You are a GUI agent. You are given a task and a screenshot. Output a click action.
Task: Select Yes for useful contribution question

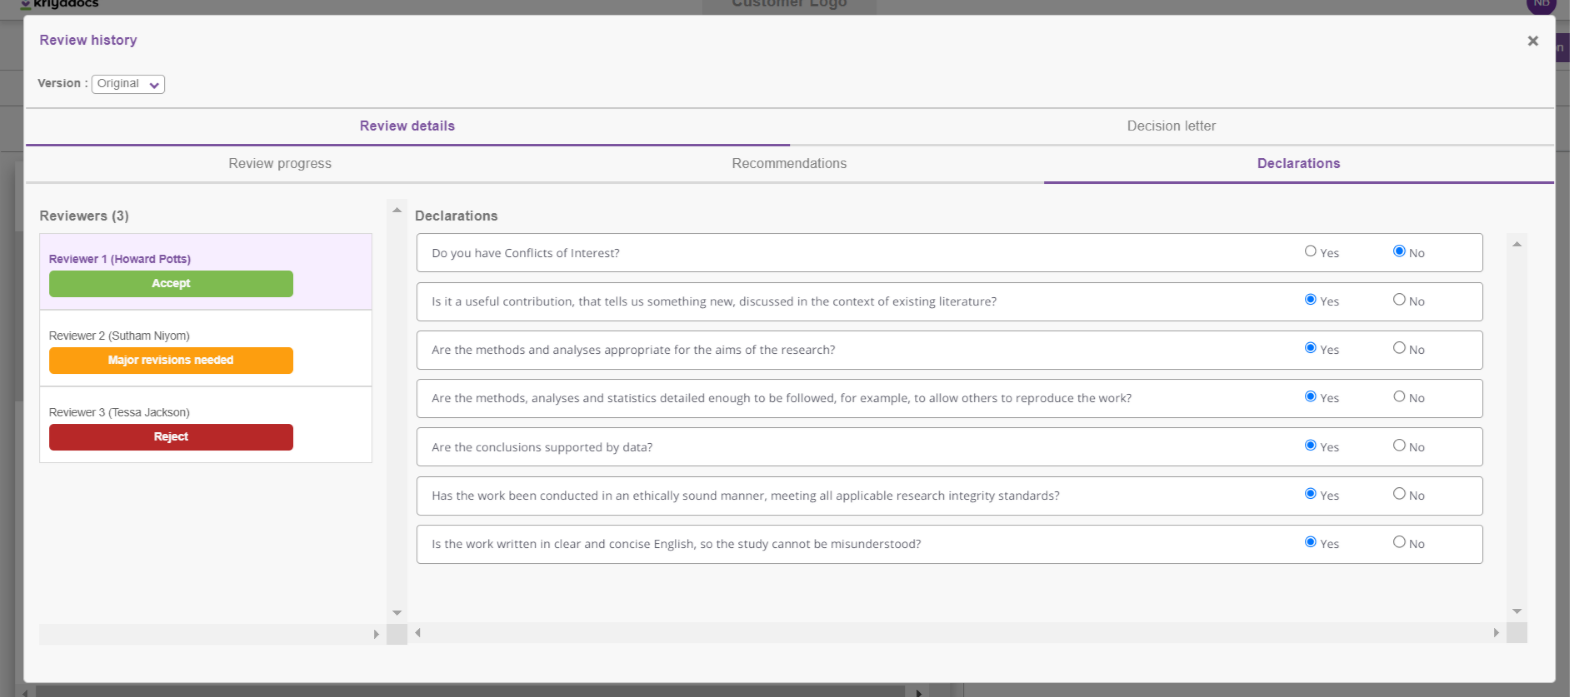pyautogui.click(x=1310, y=299)
